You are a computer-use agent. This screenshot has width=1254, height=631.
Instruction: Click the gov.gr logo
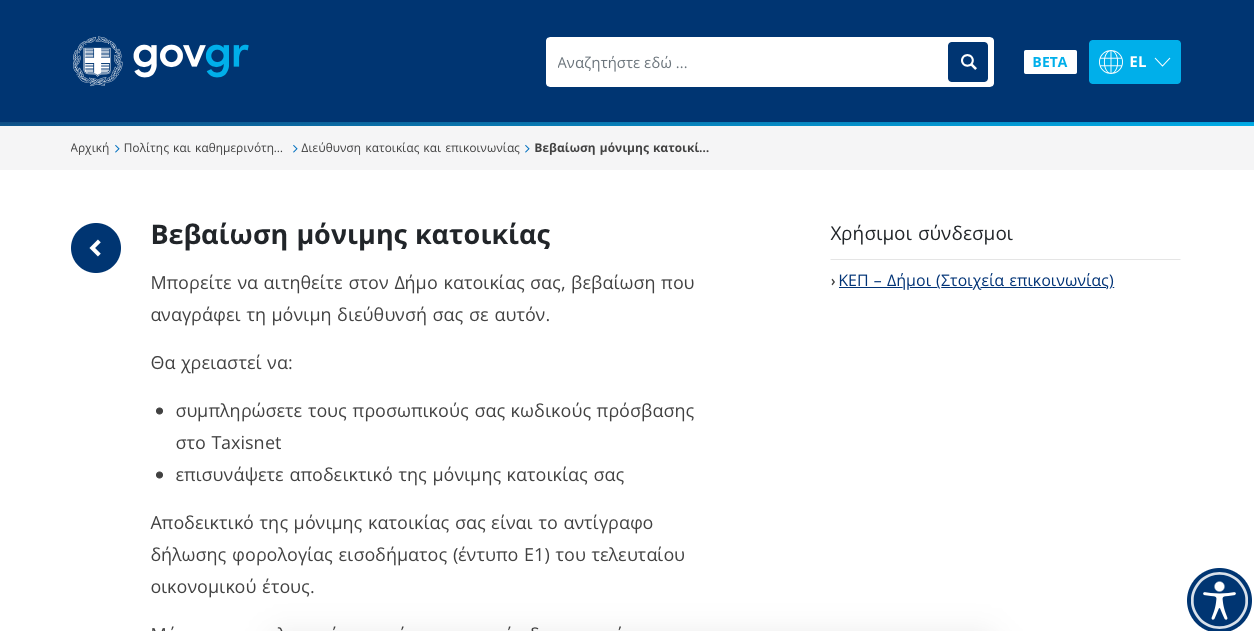[x=160, y=60]
